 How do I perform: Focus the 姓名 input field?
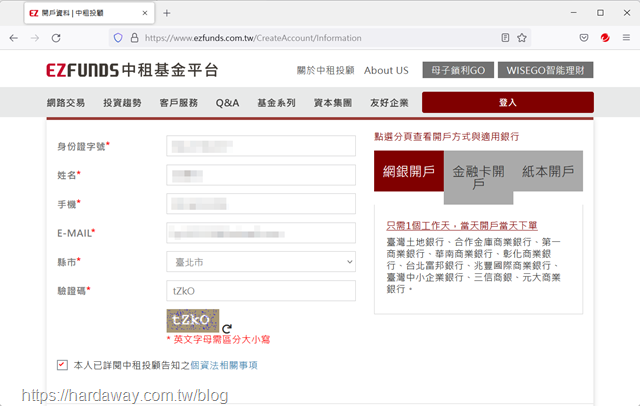click(x=261, y=175)
